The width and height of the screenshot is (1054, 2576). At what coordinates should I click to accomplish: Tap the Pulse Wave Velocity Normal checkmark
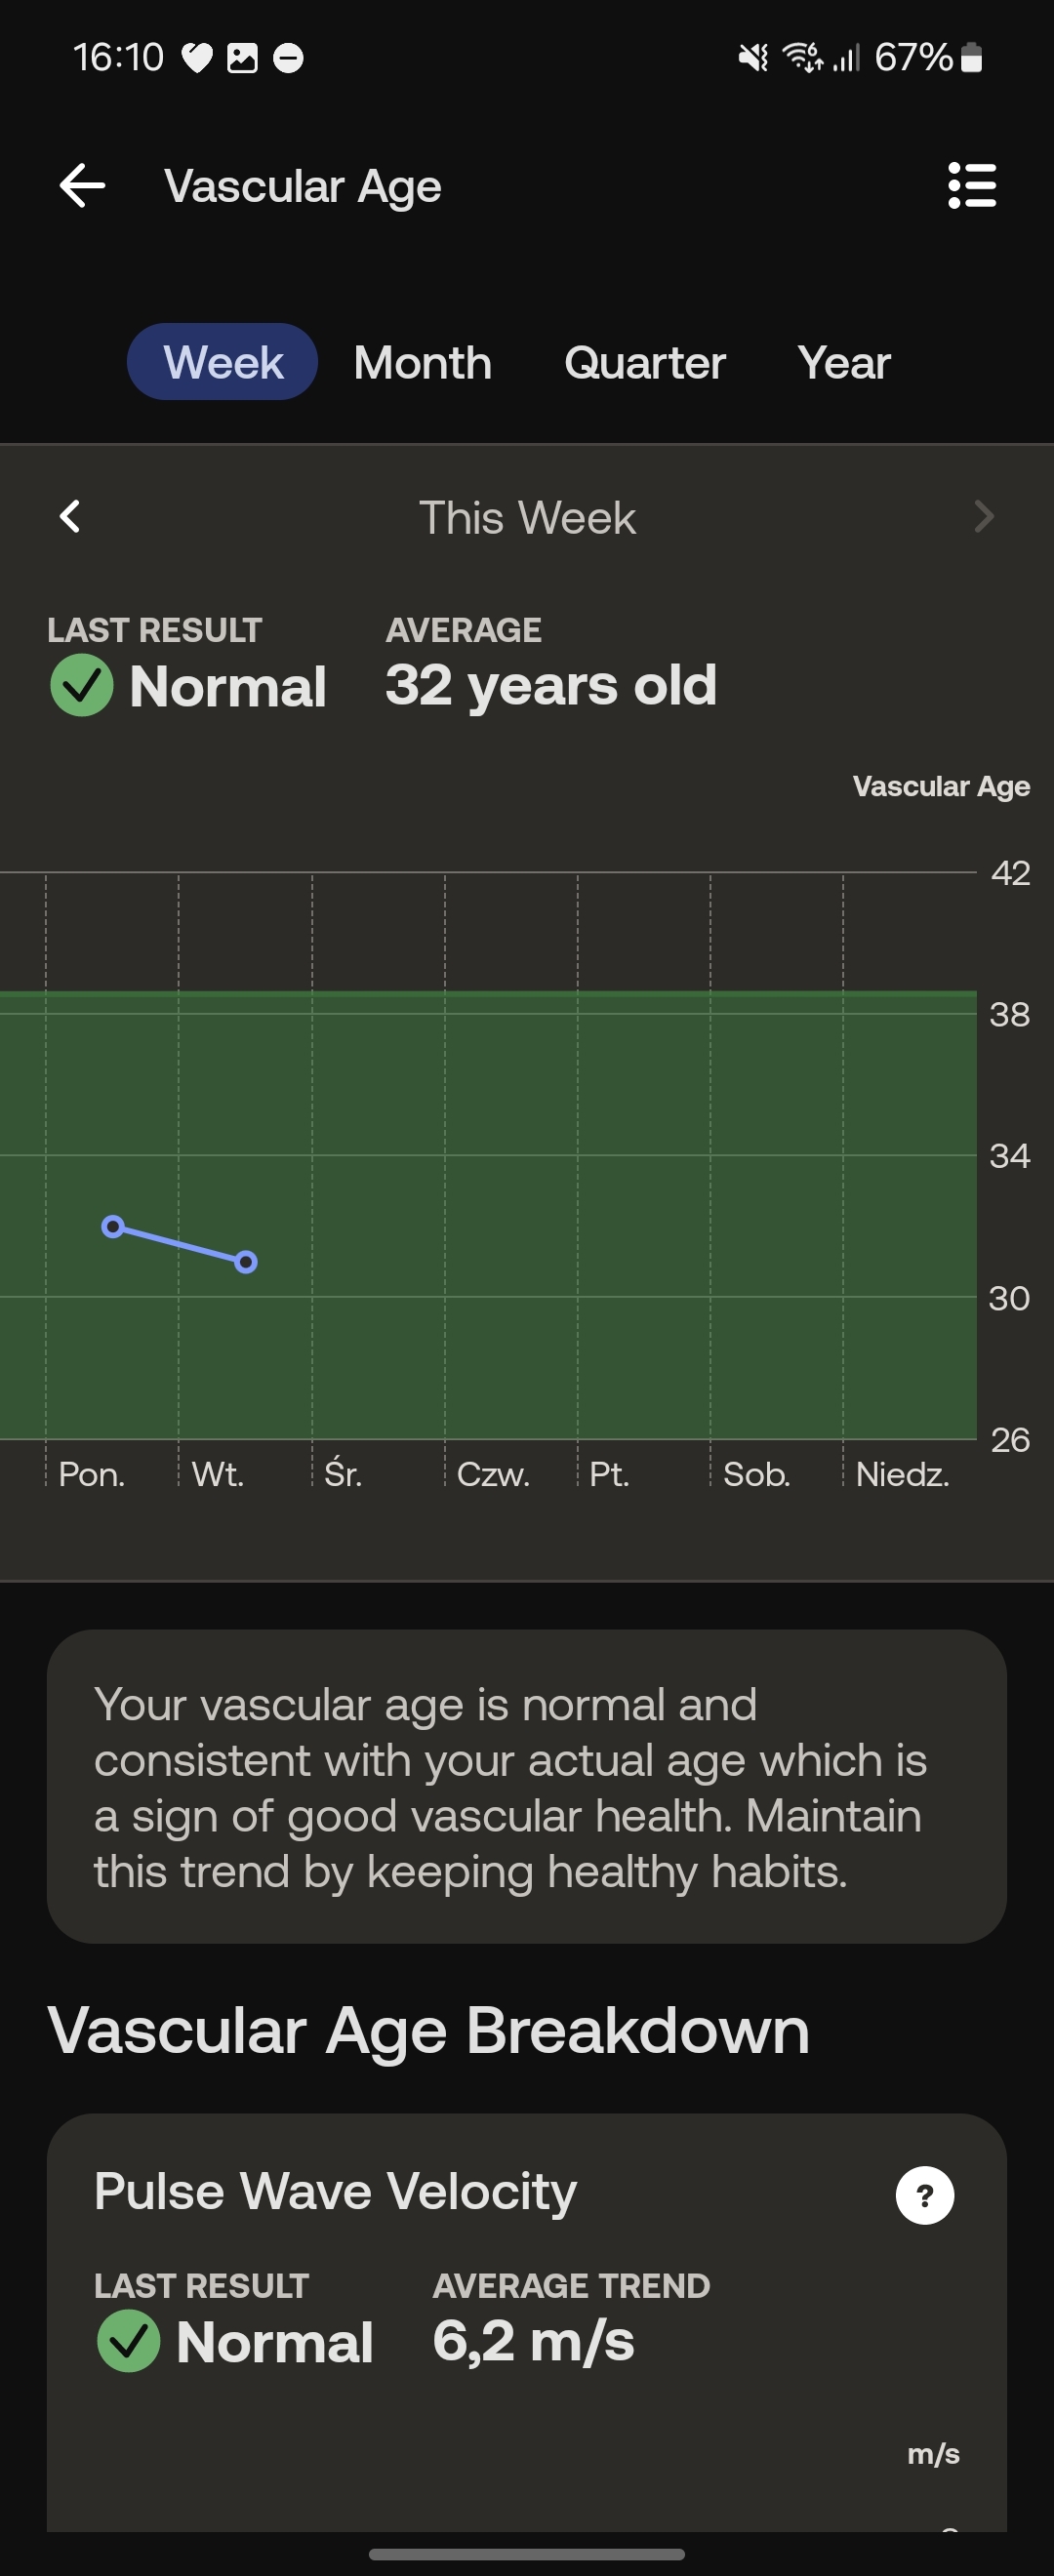tap(128, 2341)
